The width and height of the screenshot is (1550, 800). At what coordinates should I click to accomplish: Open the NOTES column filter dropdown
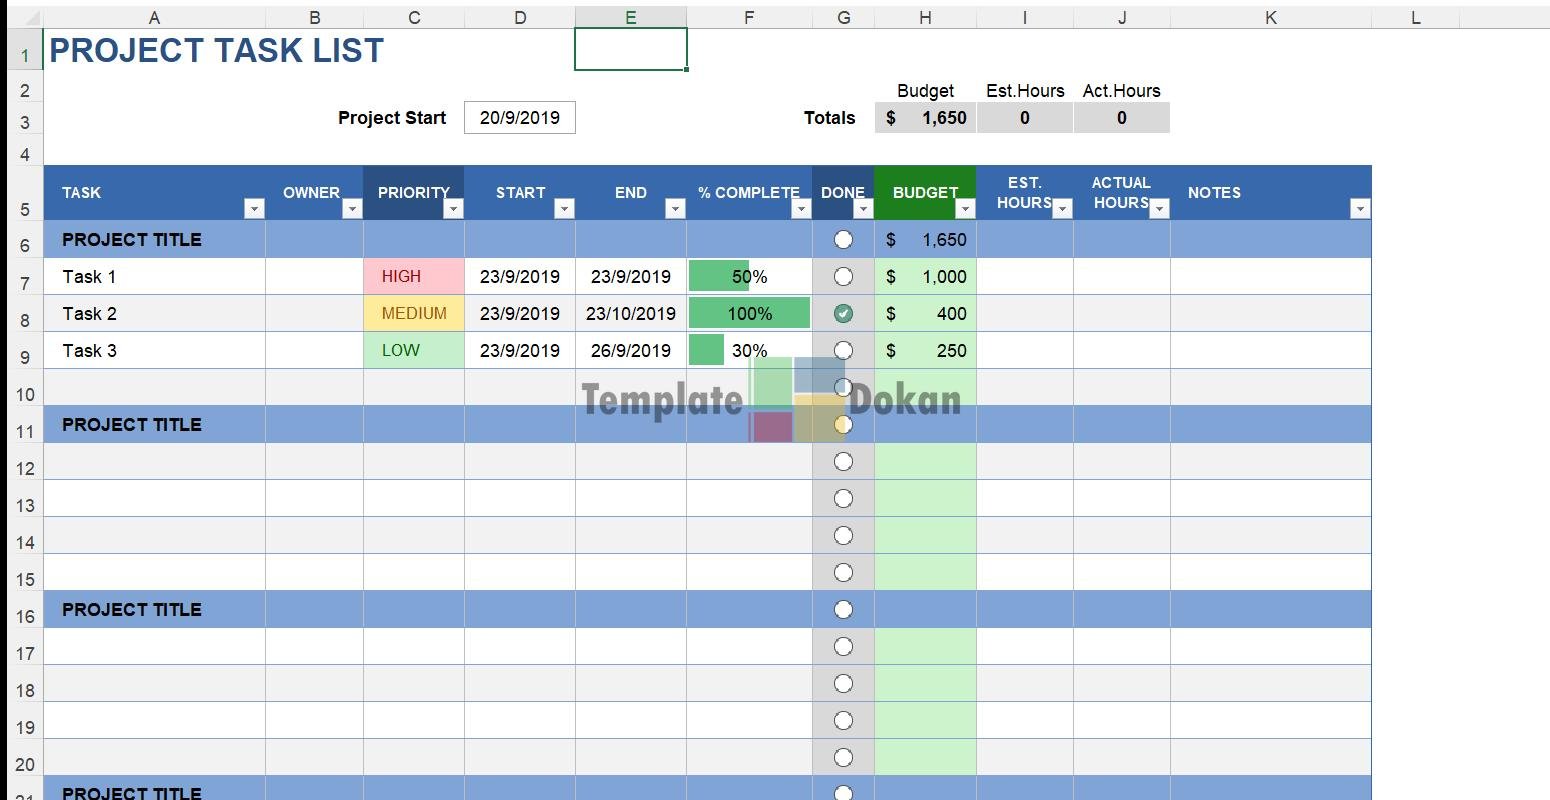pyautogui.click(x=1359, y=208)
